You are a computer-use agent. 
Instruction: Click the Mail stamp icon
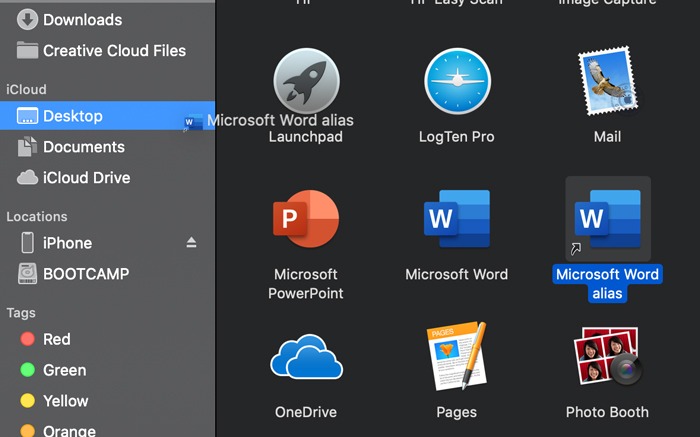coord(607,82)
